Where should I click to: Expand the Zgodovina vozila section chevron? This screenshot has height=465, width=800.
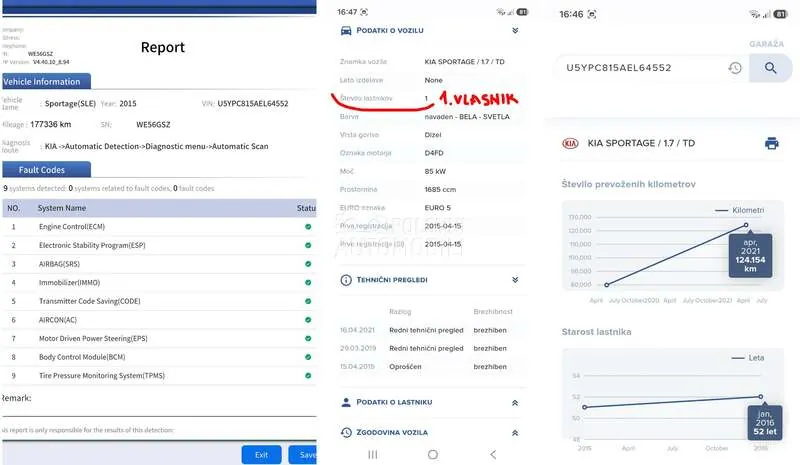coord(515,433)
